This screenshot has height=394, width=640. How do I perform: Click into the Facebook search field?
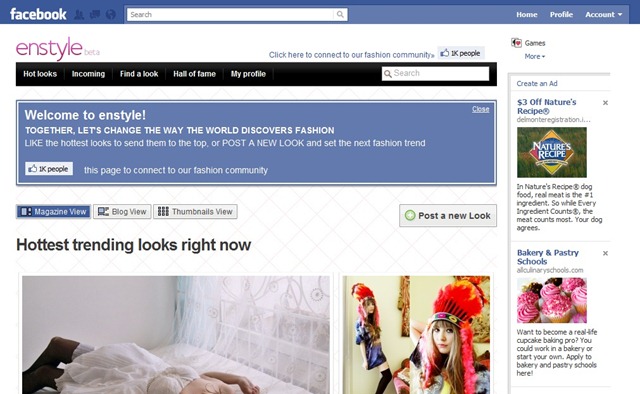(x=230, y=15)
